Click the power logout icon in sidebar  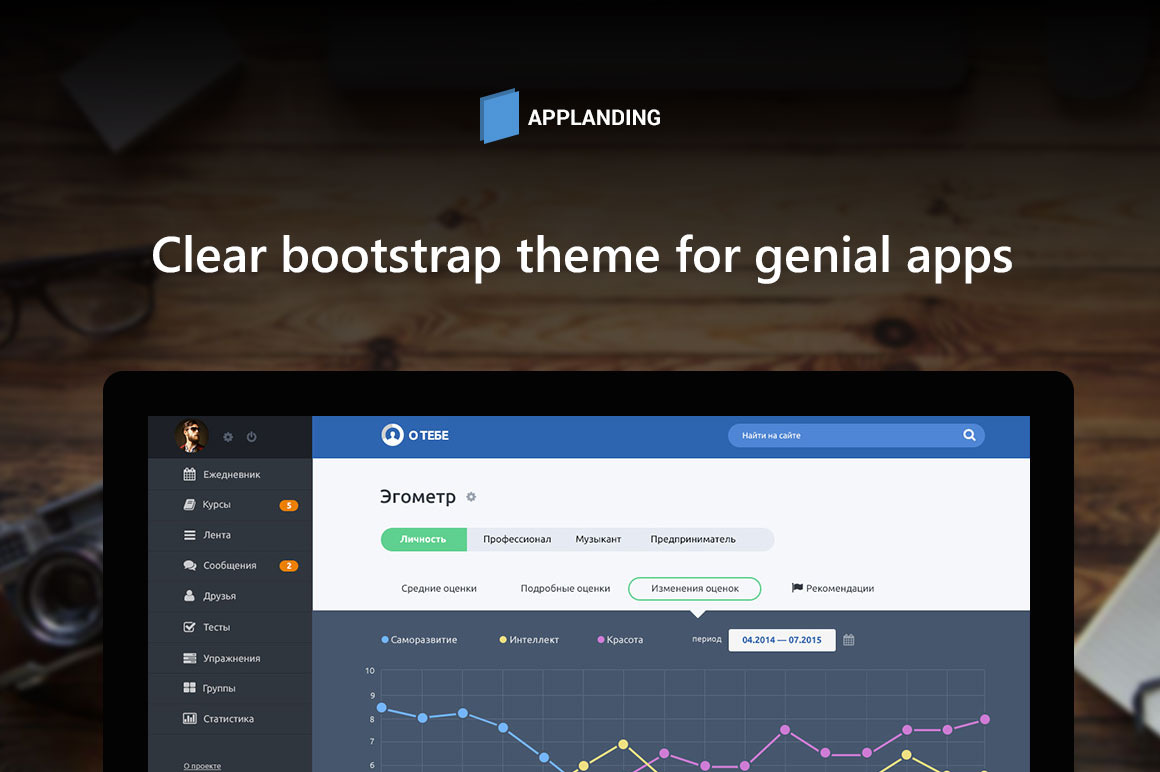click(x=252, y=437)
